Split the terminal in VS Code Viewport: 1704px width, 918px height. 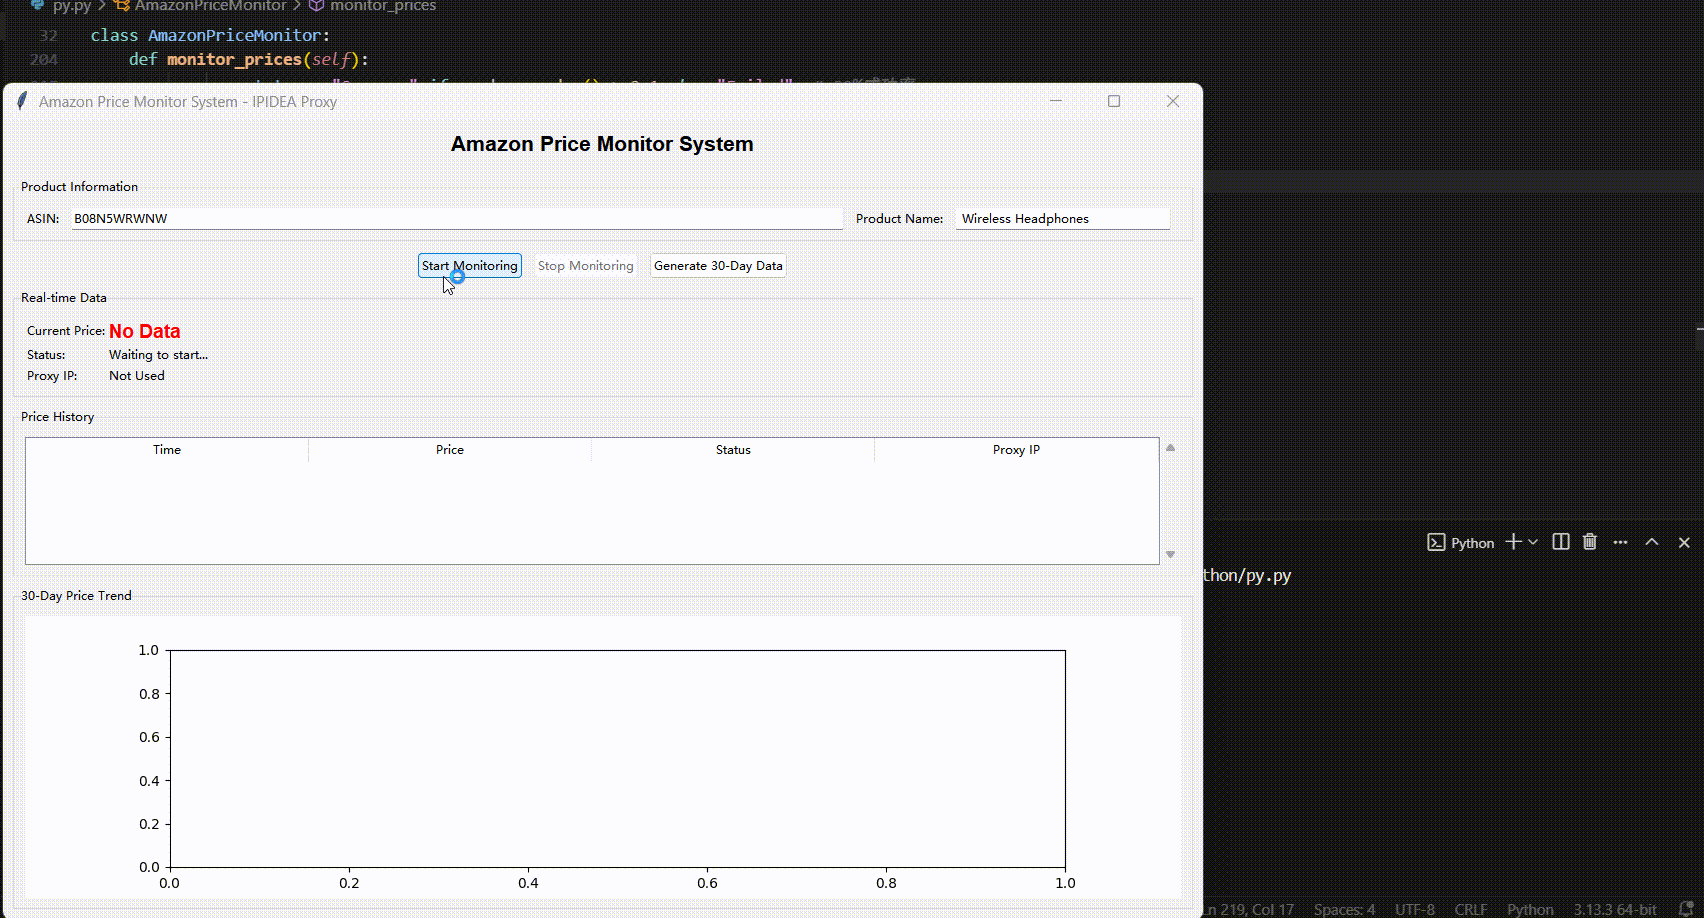click(1561, 542)
